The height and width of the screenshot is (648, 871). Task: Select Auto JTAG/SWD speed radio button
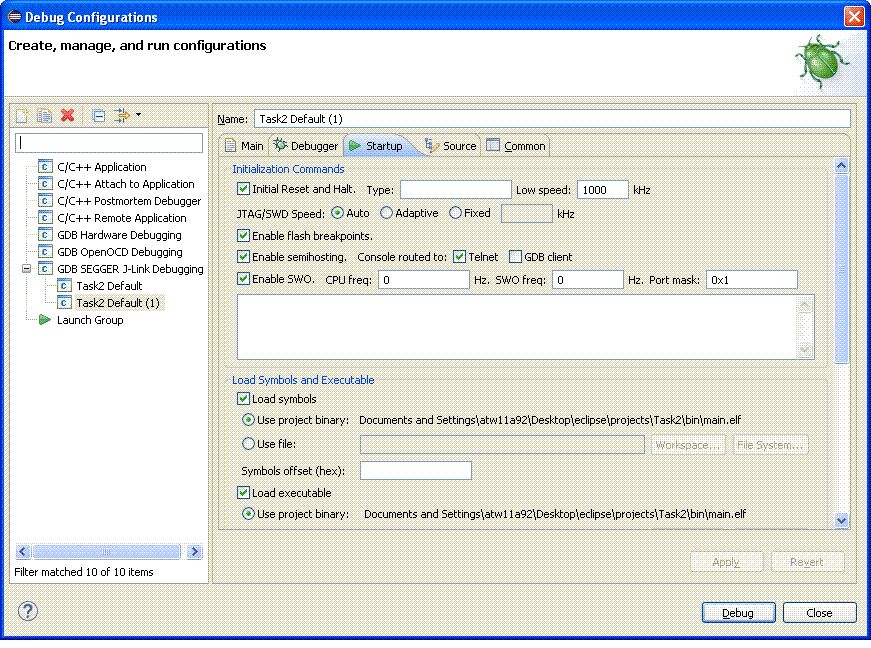(337, 213)
